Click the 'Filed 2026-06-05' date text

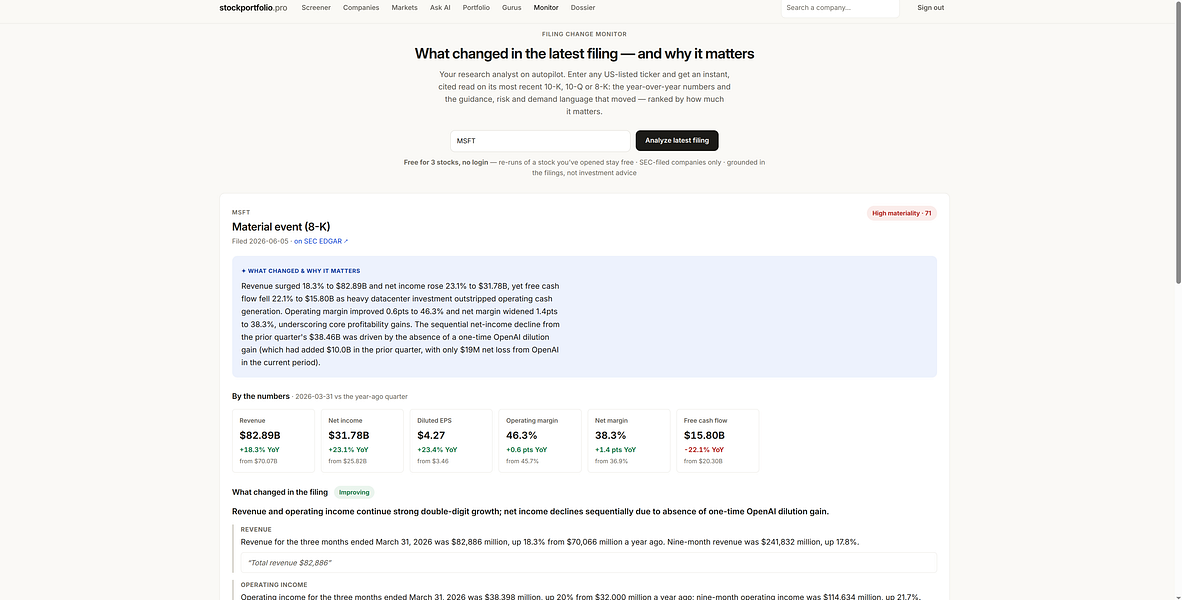260,241
